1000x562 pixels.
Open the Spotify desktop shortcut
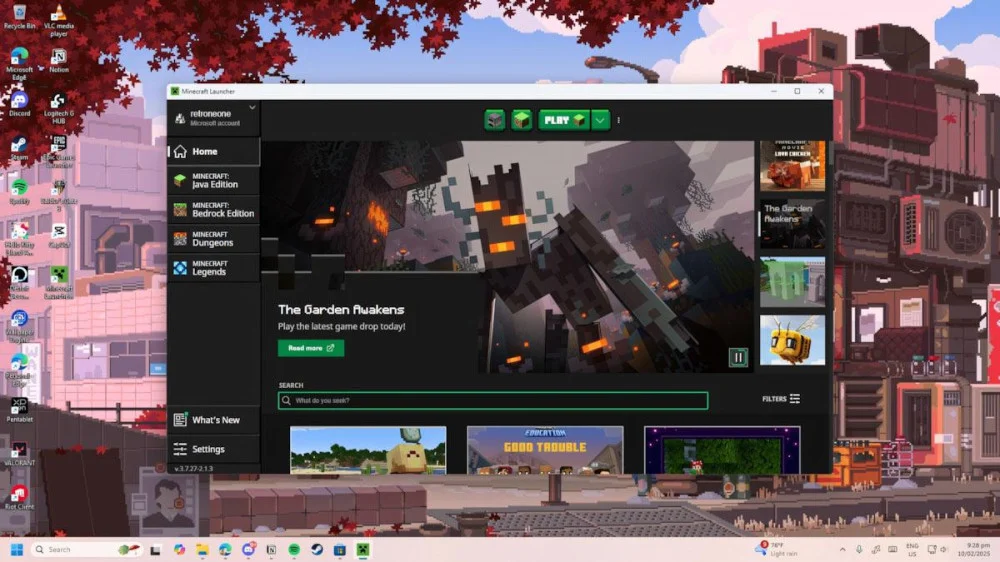tap(19, 193)
